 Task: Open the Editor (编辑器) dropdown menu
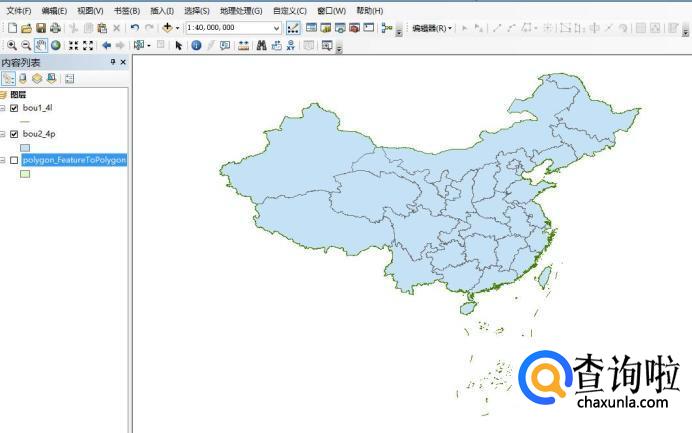432,28
